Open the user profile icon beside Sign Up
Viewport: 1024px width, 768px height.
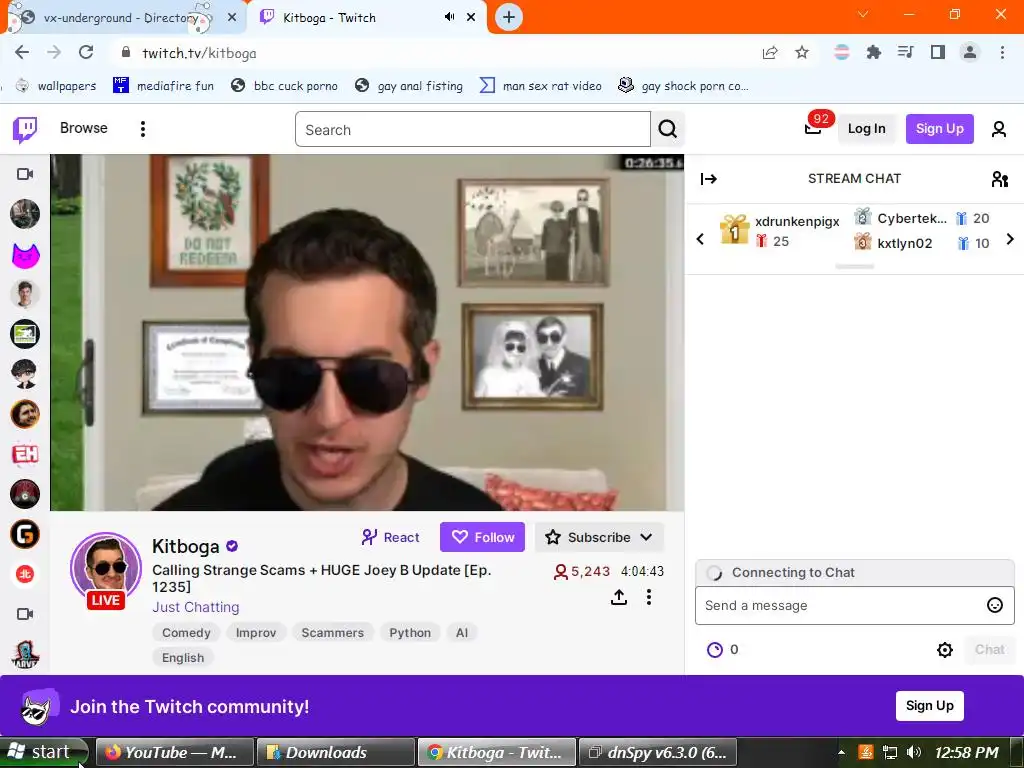pyautogui.click(x=999, y=129)
